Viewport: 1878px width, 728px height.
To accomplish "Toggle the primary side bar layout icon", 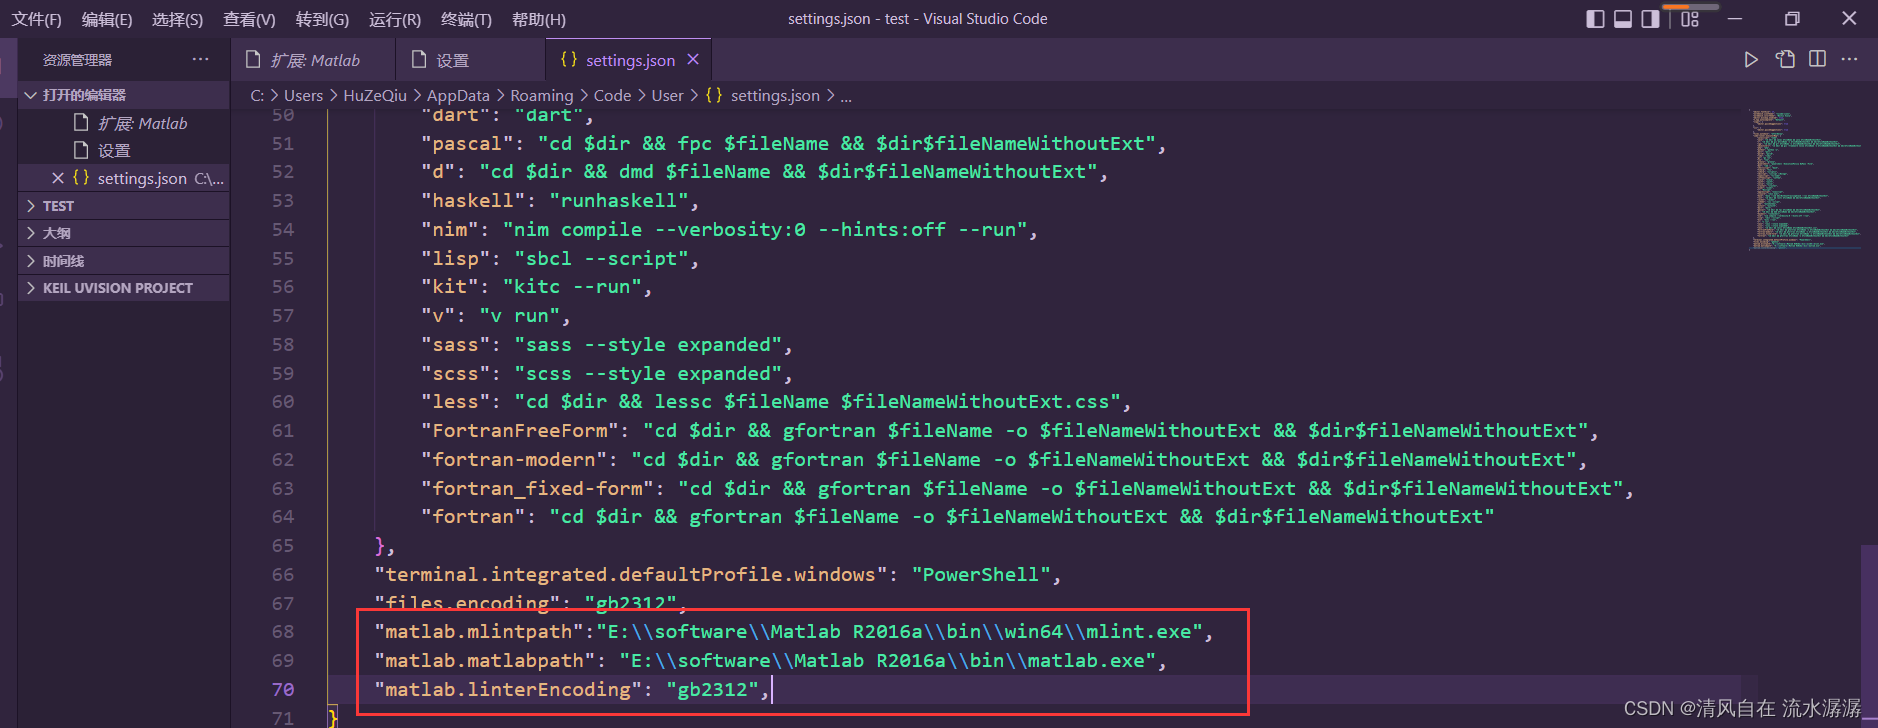I will tap(1595, 19).
